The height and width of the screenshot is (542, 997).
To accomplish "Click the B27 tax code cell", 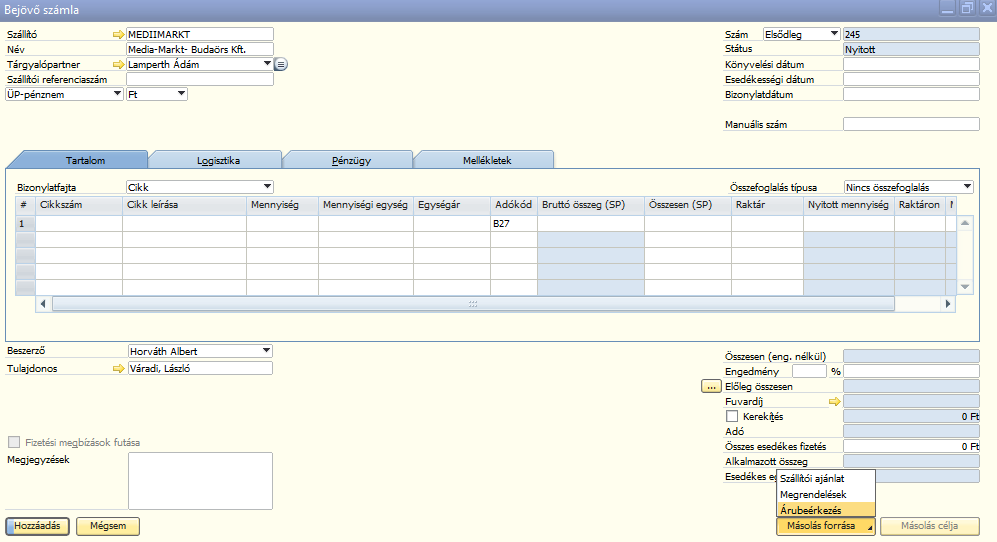I will click(x=514, y=223).
